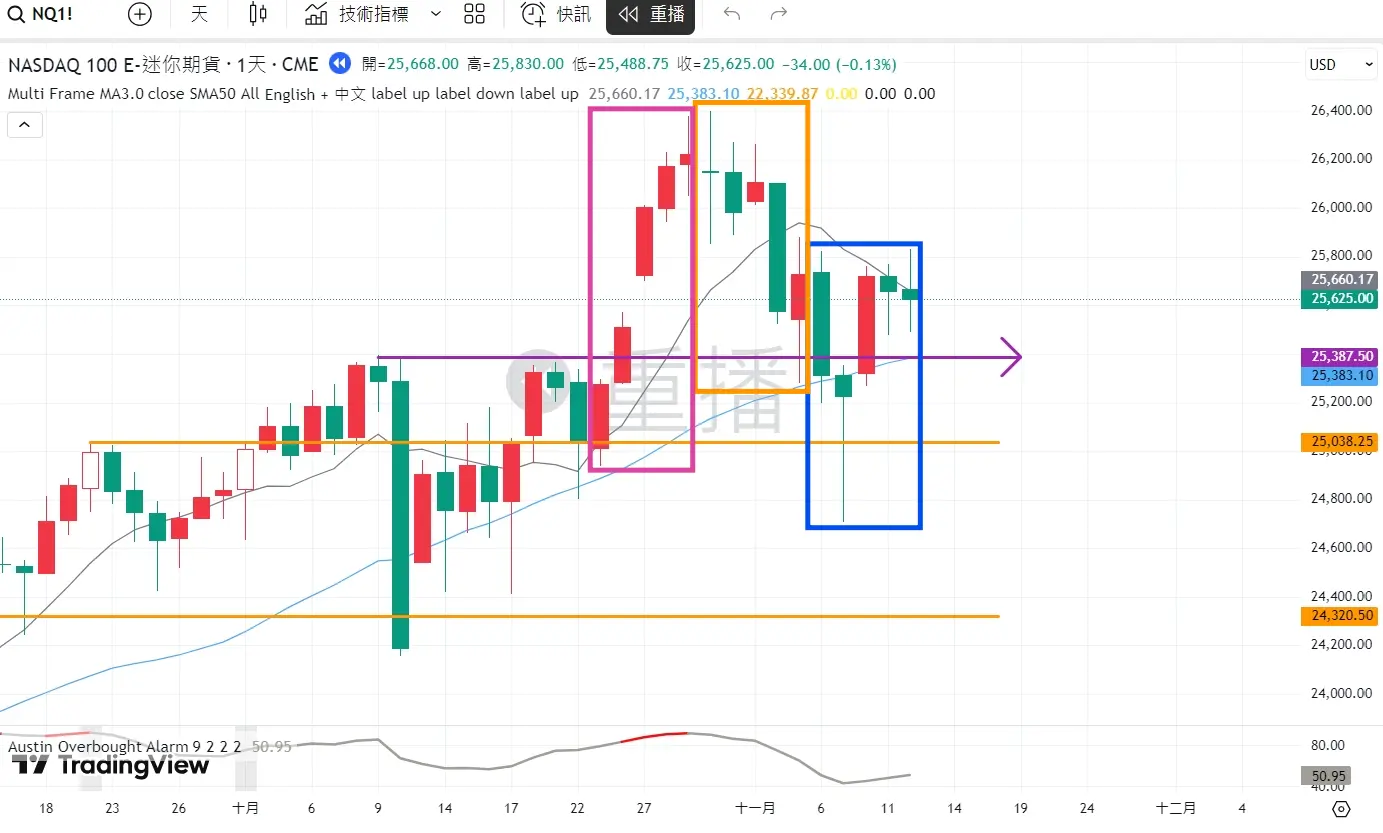Collapse the indicator legend with chevron
The width and height of the screenshot is (1383, 833).
24,125
